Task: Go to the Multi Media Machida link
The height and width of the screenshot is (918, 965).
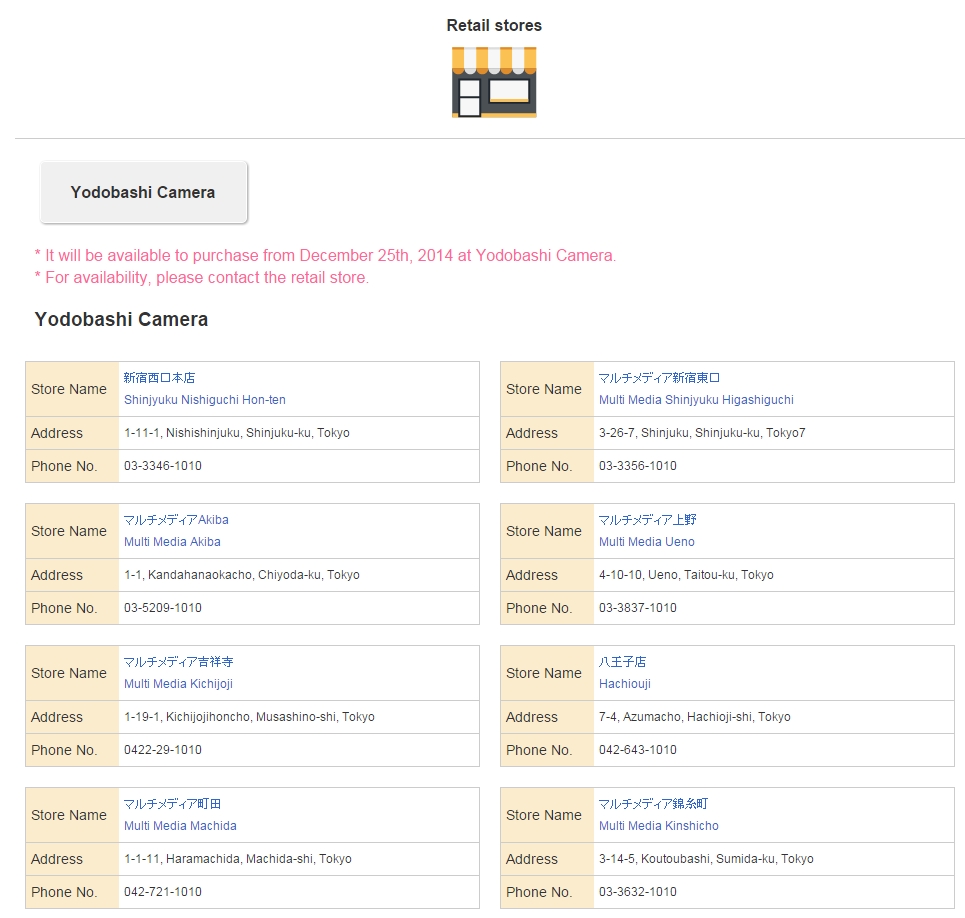Action: 180,826
